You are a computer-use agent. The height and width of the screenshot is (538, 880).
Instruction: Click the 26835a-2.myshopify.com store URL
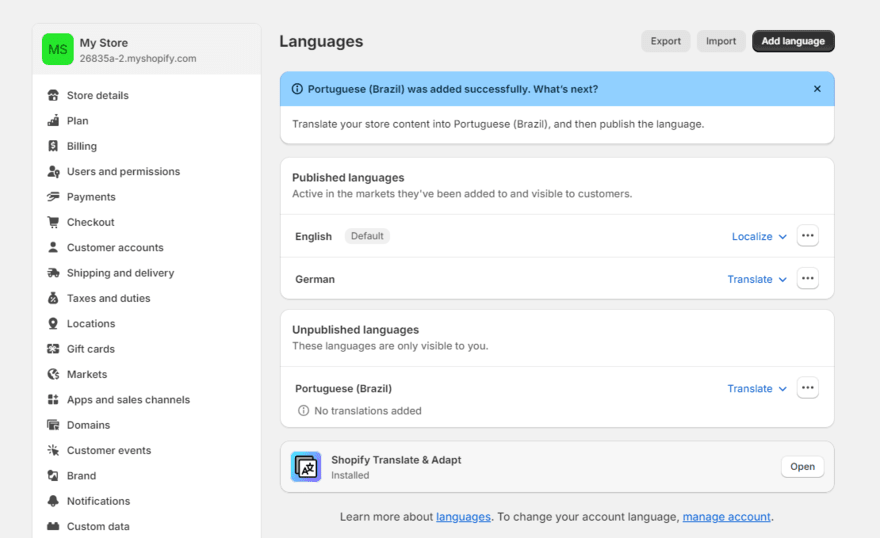coord(138,58)
